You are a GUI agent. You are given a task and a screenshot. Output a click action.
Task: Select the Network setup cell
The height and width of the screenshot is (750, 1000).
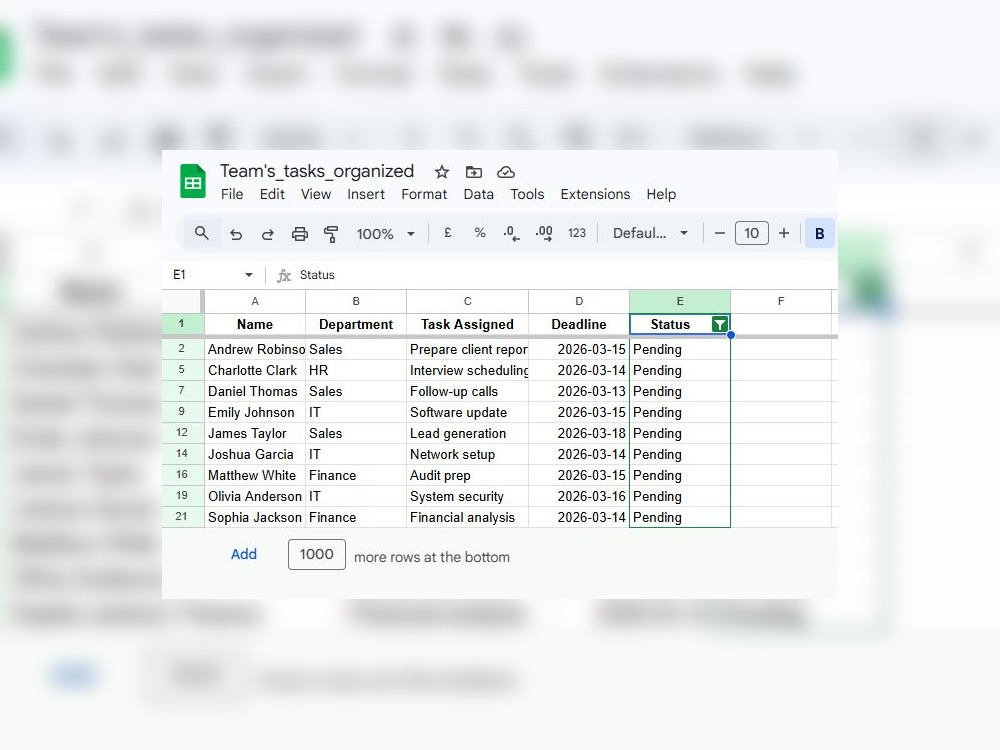coord(467,454)
